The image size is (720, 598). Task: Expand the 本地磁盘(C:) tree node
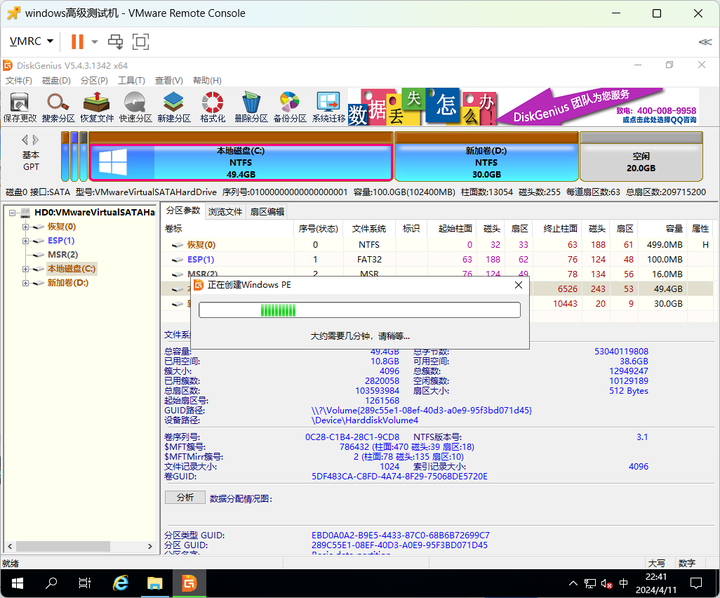pos(26,269)
